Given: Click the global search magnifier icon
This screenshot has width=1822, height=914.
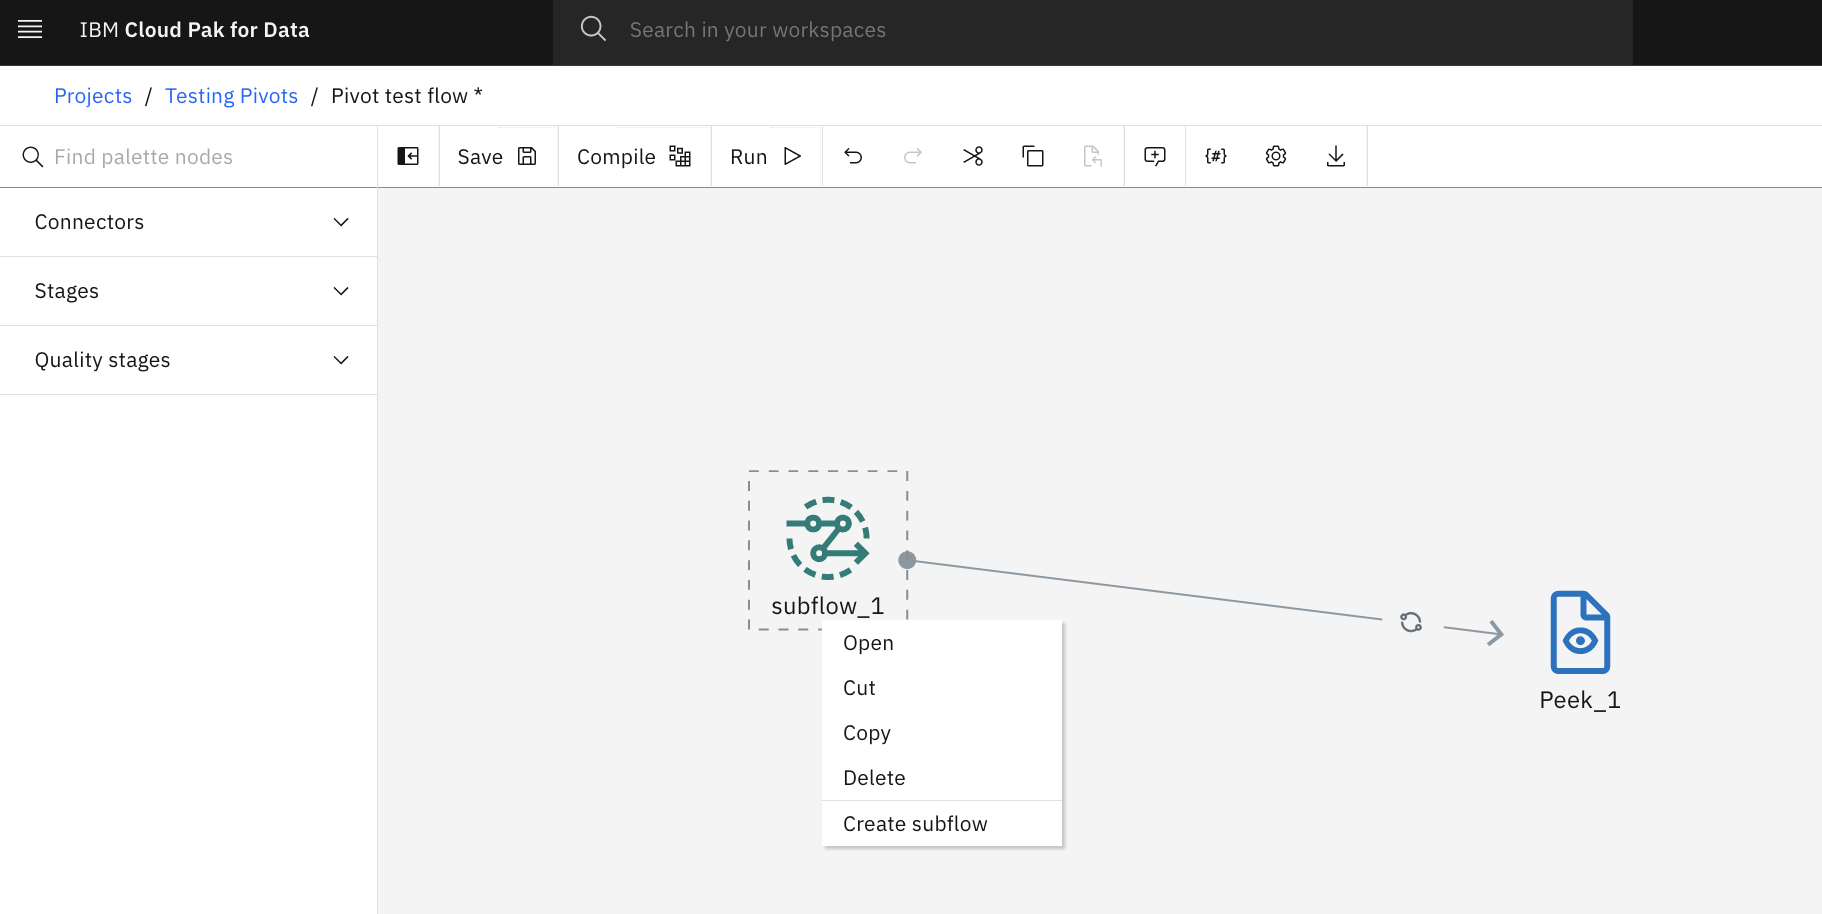Looking at the screenshot, I should (593, 29).
